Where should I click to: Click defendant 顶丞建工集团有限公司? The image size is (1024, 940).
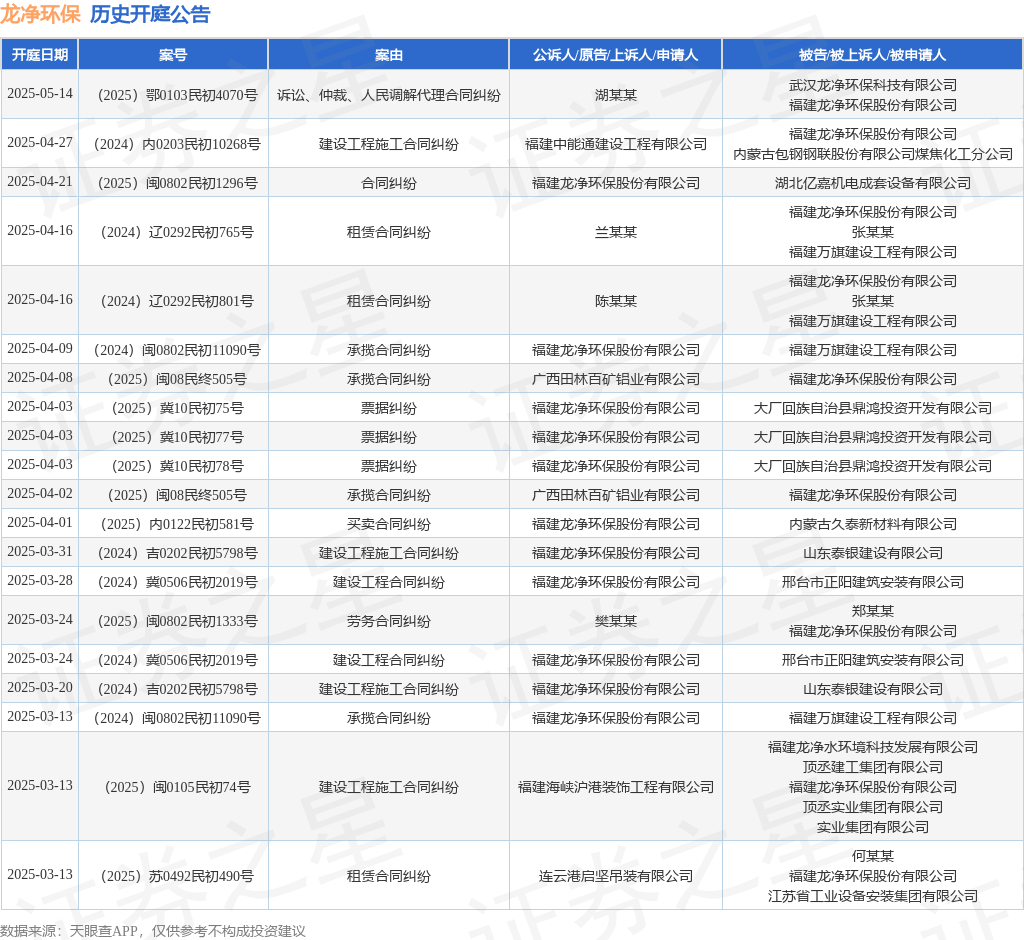872,768
